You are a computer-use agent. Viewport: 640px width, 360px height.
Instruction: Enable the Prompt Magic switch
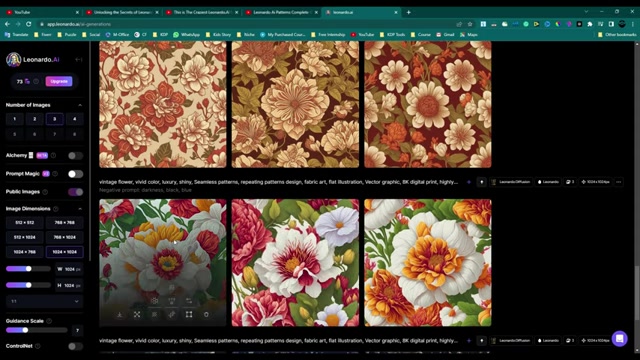tap(76, 174)
